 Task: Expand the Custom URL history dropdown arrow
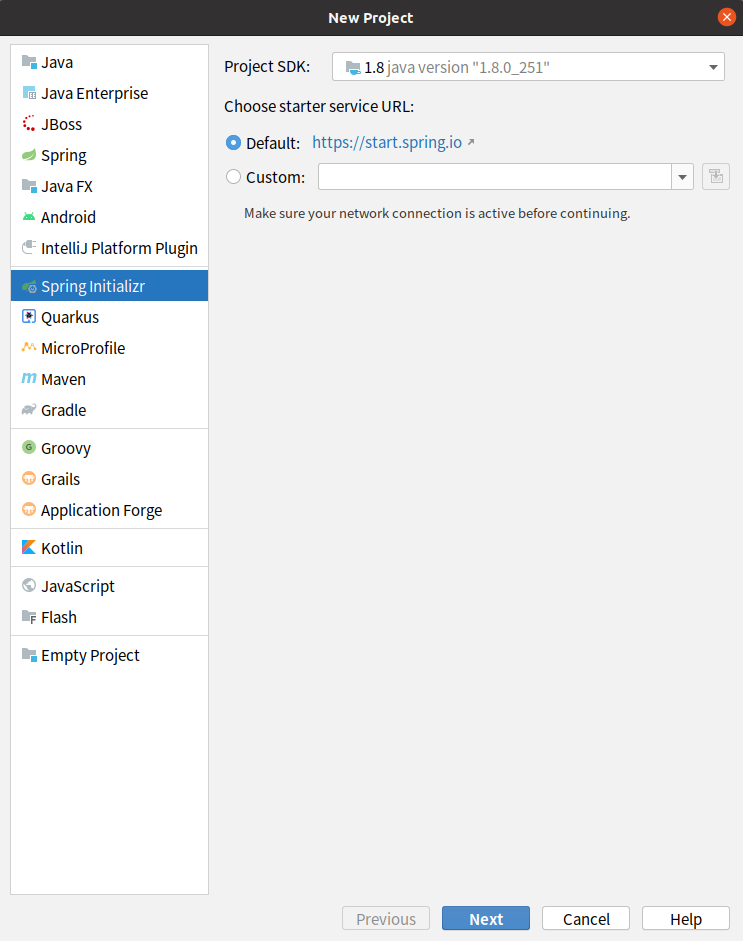click(x=682, y=177)
